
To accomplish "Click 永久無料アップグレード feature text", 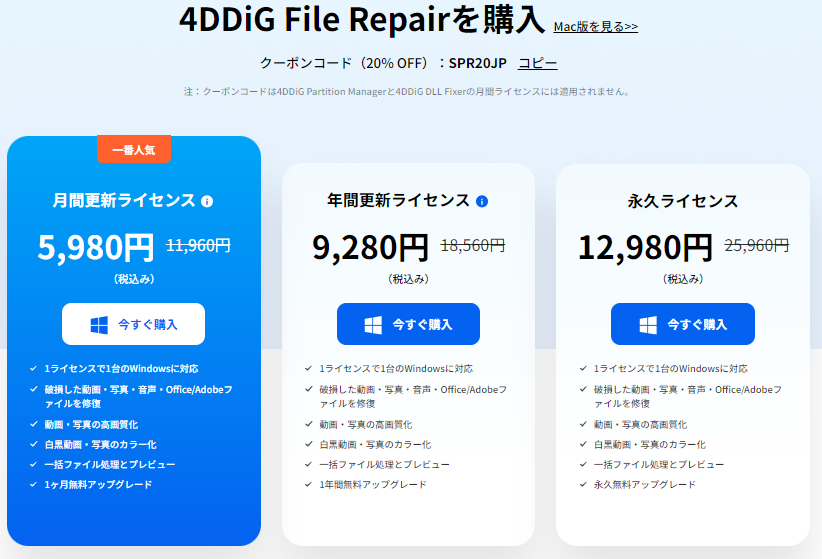I will pos(645,485).
